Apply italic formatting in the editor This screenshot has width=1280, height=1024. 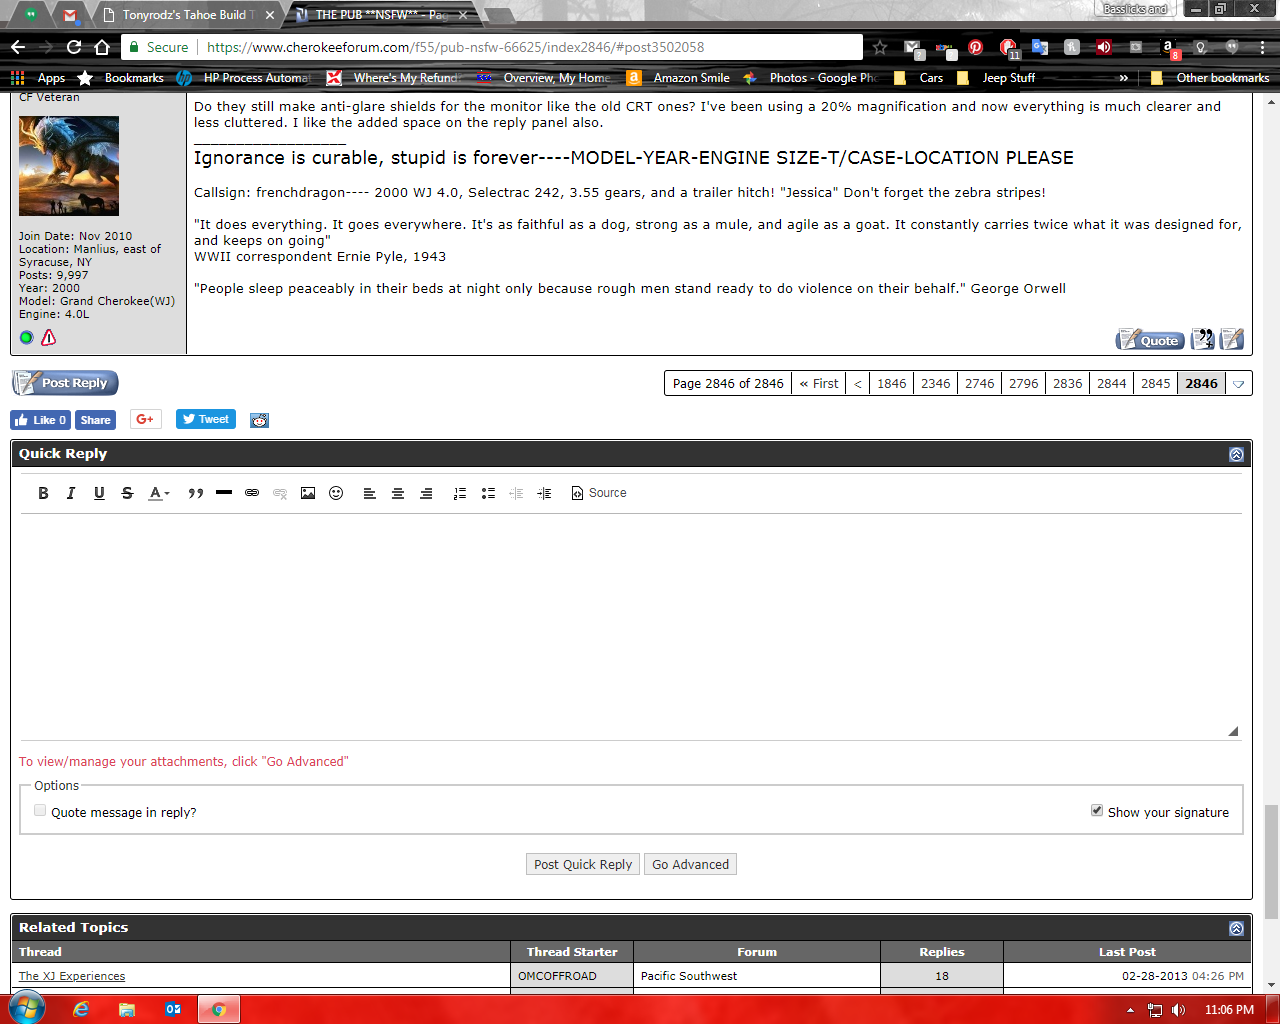[71, 493]
